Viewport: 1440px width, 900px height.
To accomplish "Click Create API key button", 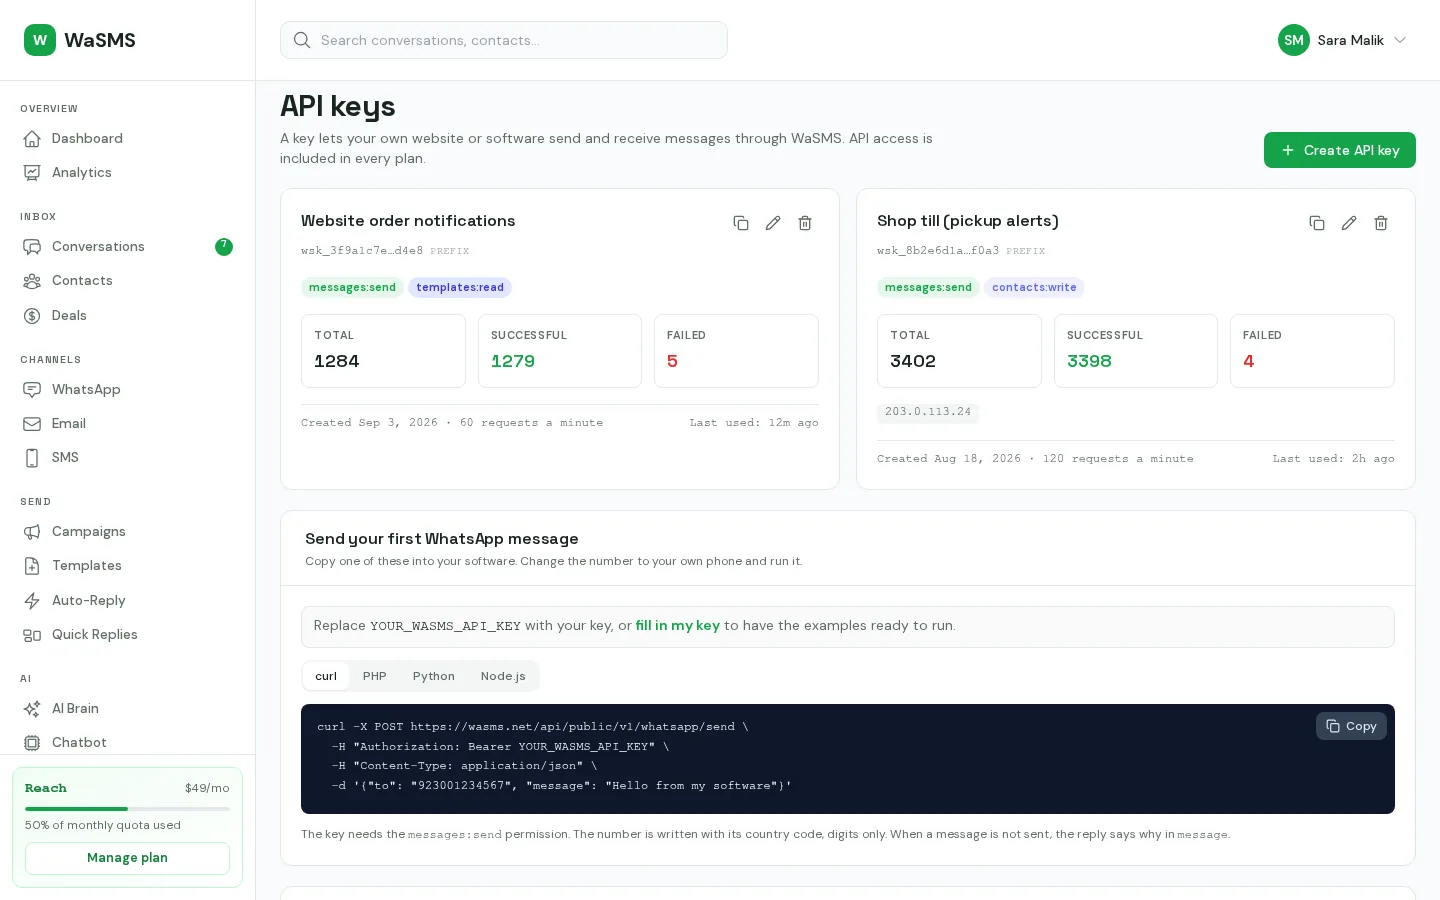I will tap(1340, 150).
